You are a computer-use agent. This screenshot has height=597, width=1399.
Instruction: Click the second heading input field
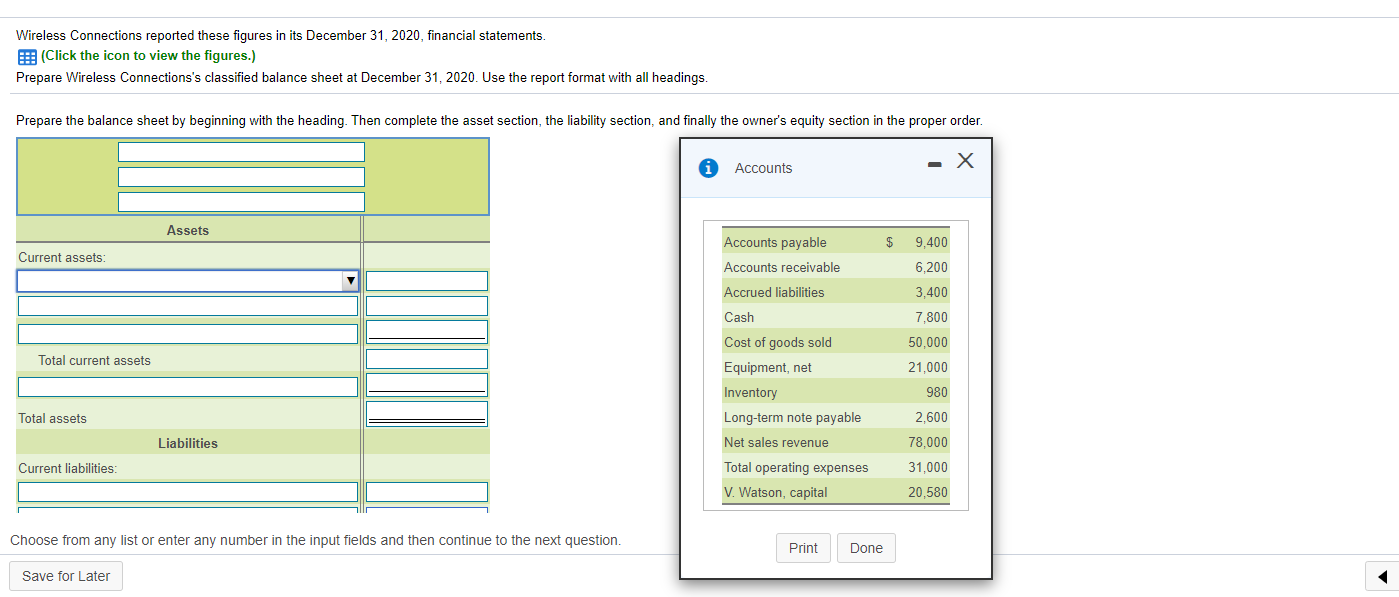[x=241, y=177]
